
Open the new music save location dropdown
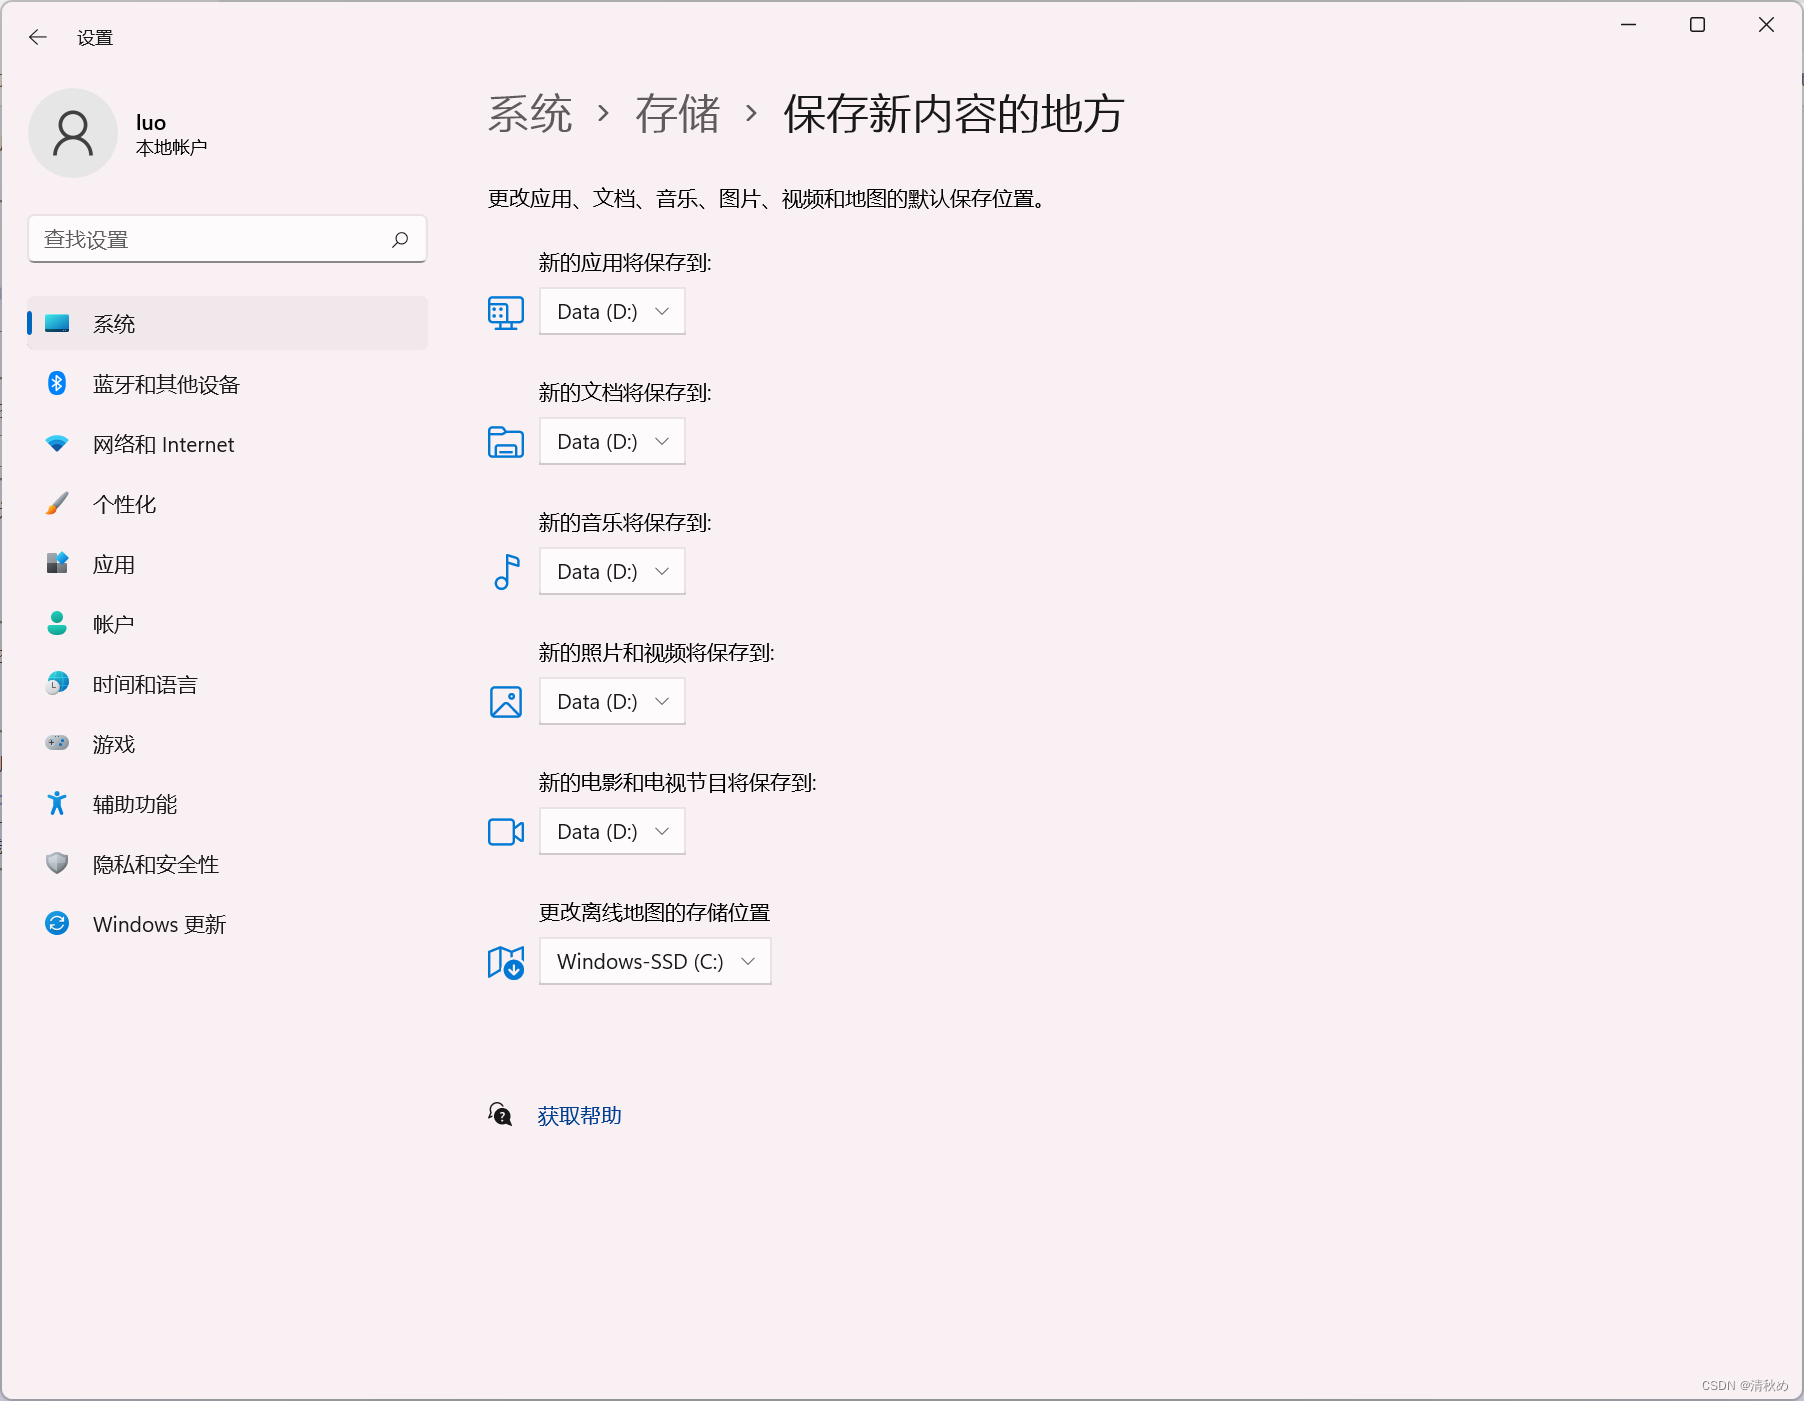pos(611,571)
